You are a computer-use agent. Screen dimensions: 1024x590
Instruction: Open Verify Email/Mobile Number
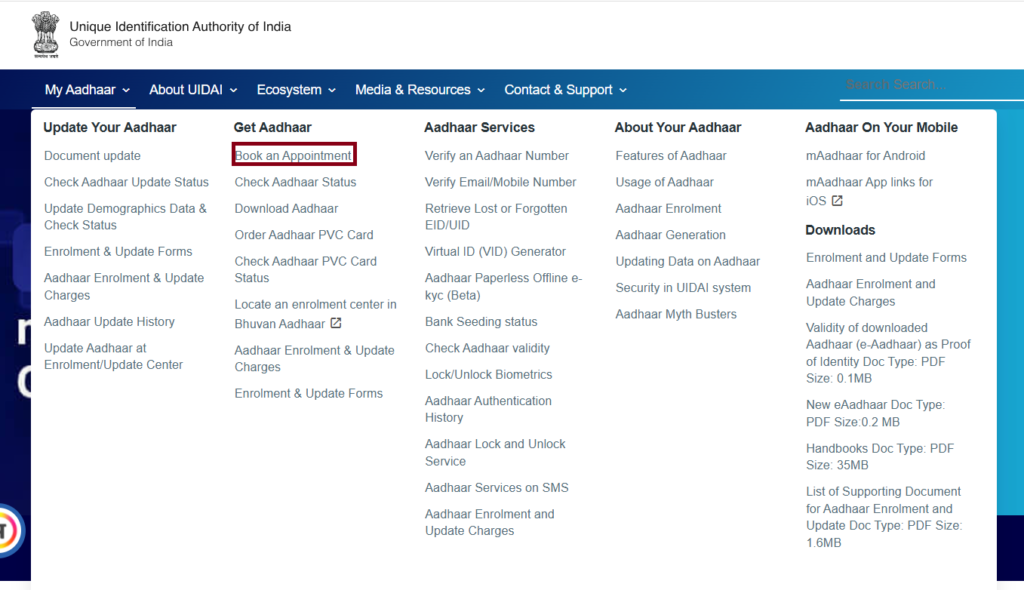(x=500, y=182)
